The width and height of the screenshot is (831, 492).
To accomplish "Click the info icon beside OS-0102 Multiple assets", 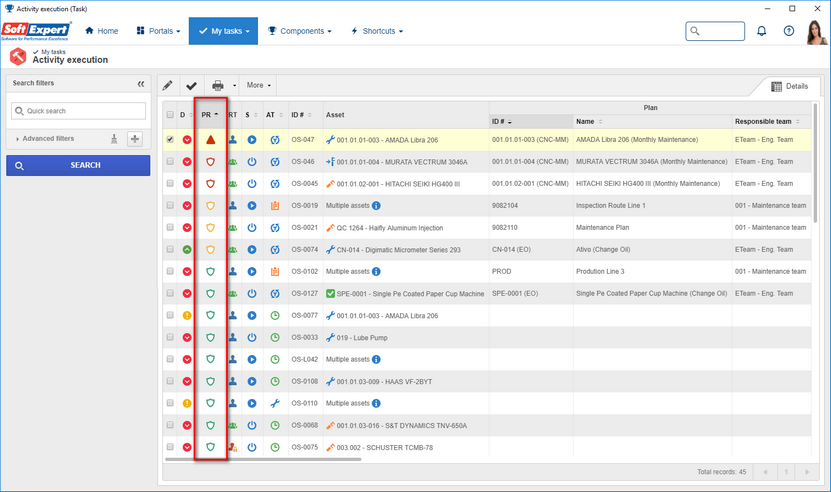I will 376,271.
